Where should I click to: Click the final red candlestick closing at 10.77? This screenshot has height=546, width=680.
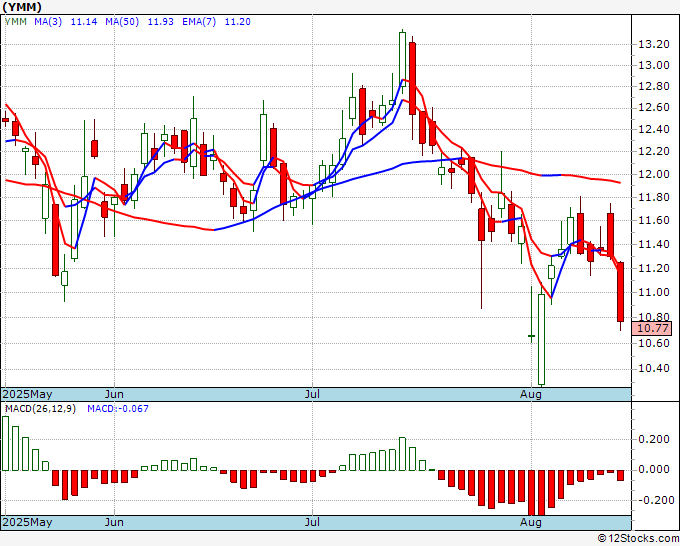[x=621, y=292]
